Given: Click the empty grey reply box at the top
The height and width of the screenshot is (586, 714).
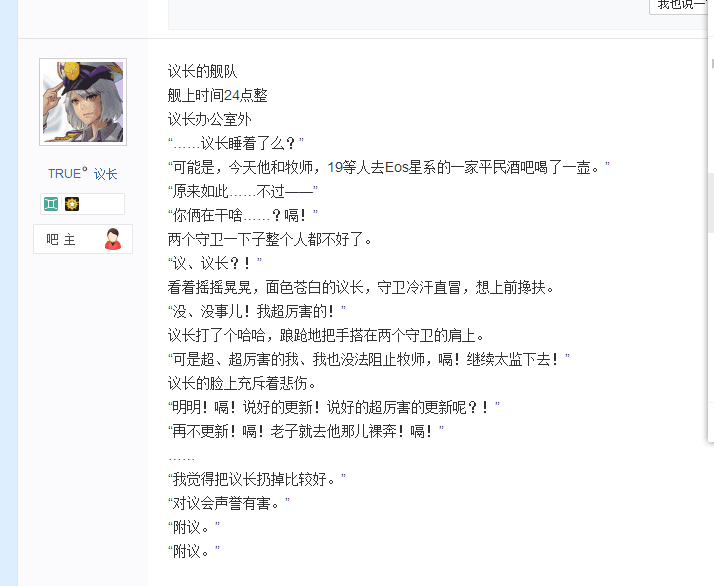Looking at the screenshot, I should click(408, 15).
